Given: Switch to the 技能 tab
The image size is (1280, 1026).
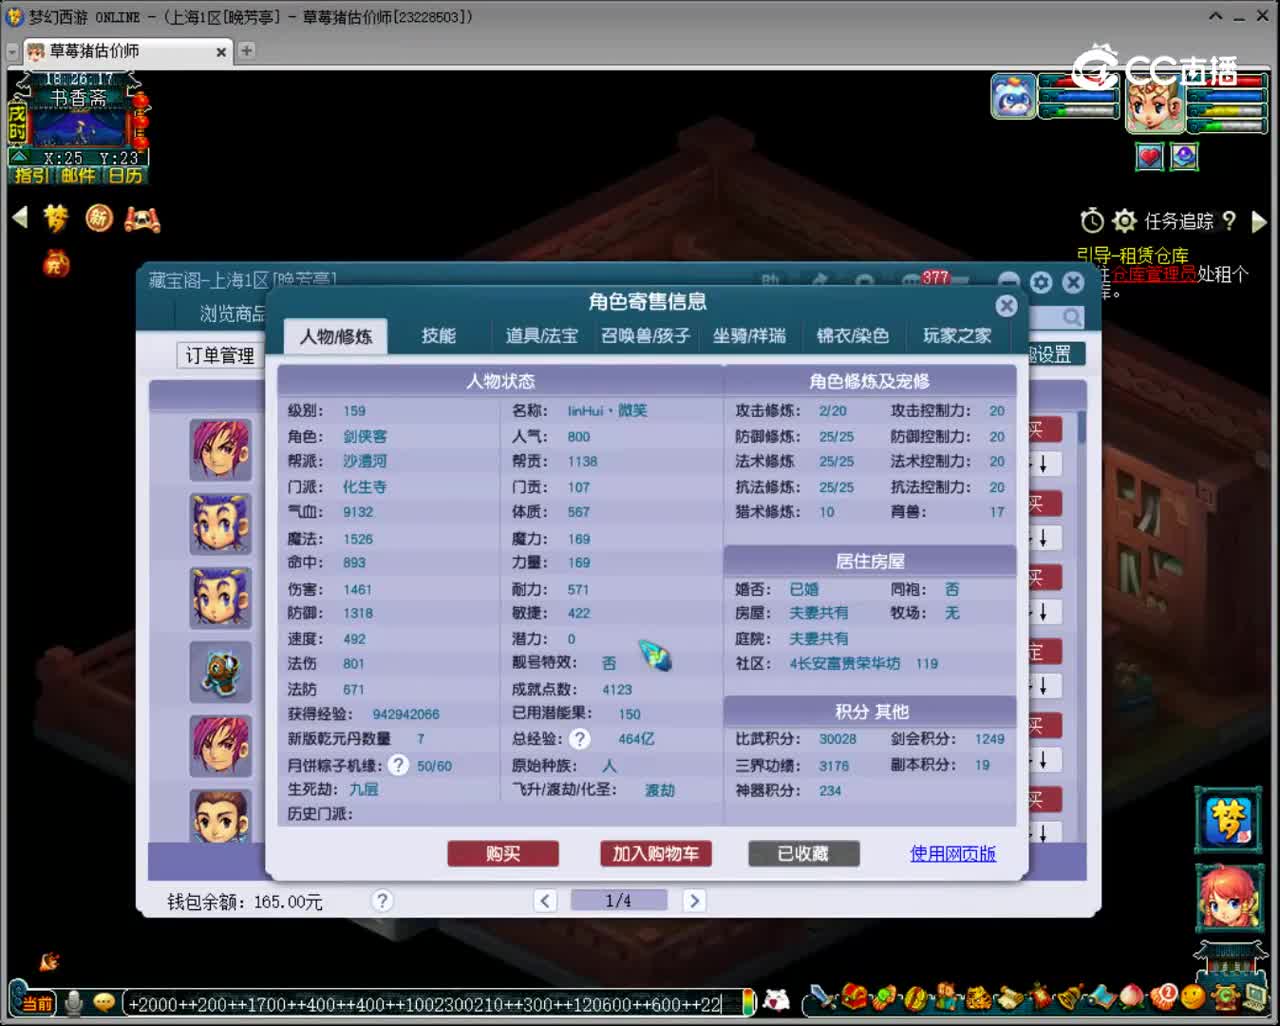Looking at the screenshot, I should (438, 336).
